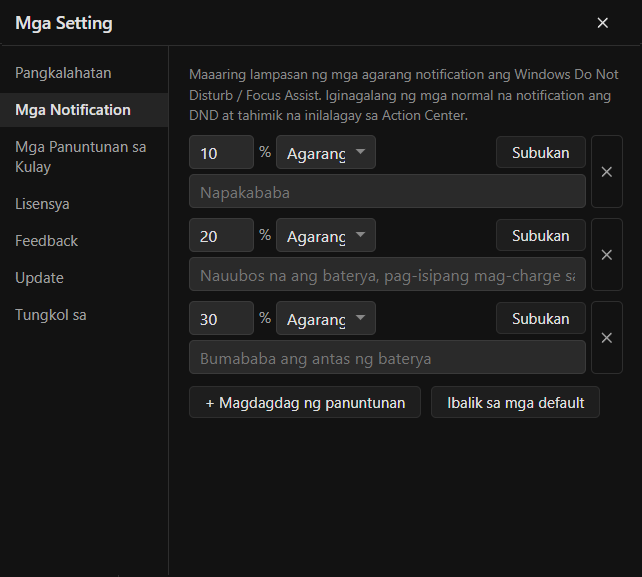Switch to the Update section

pyautogui.click(x=84, y=278)
